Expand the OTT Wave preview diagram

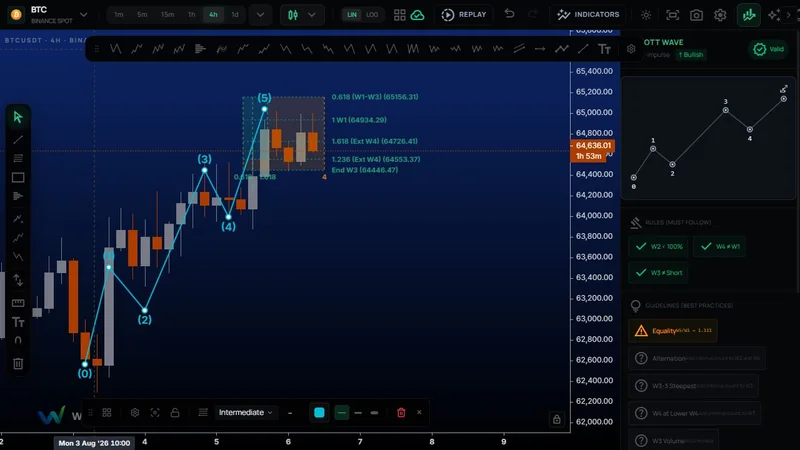pyautogui.click(x=784, y=89)
